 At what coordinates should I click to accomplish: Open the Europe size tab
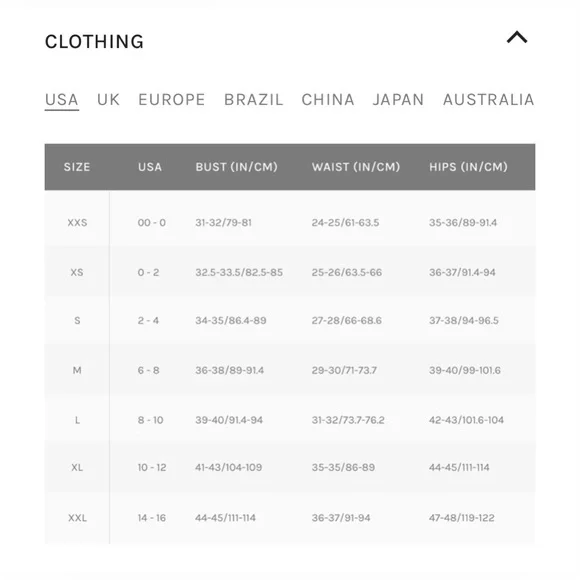172,100
